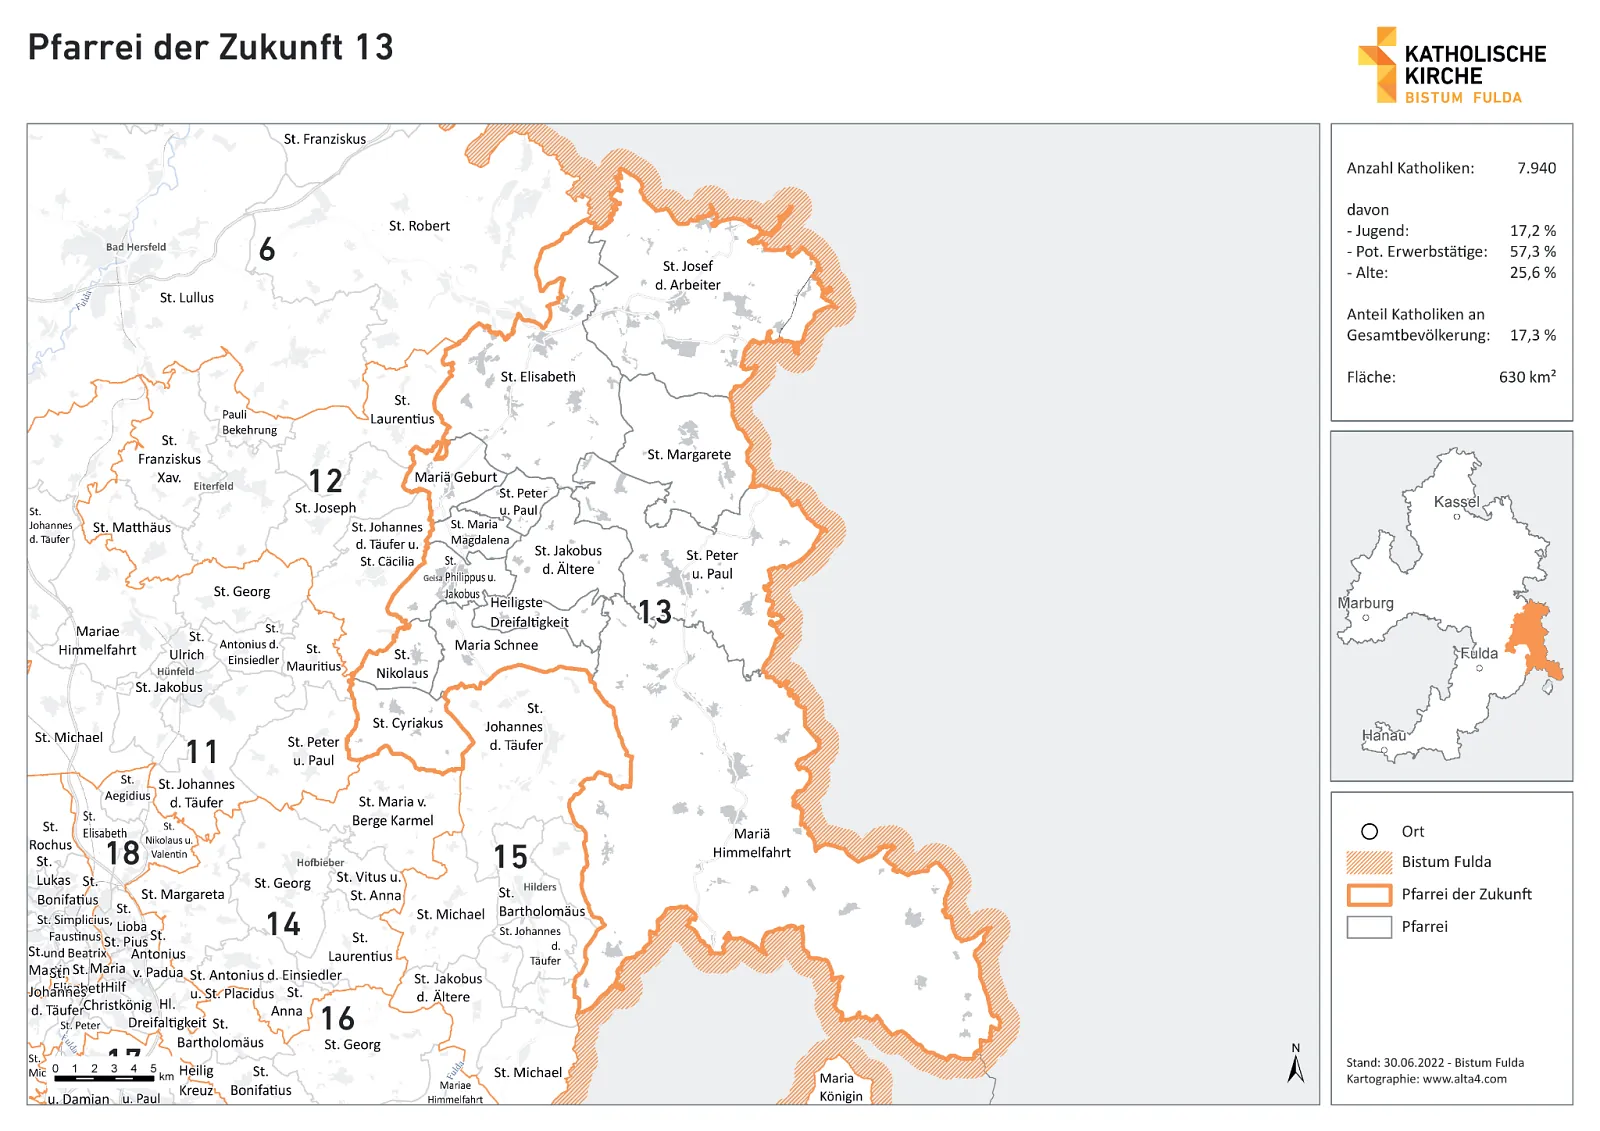Select the area value '630 km²'

pyautogui.click(x=1527, y=377)
